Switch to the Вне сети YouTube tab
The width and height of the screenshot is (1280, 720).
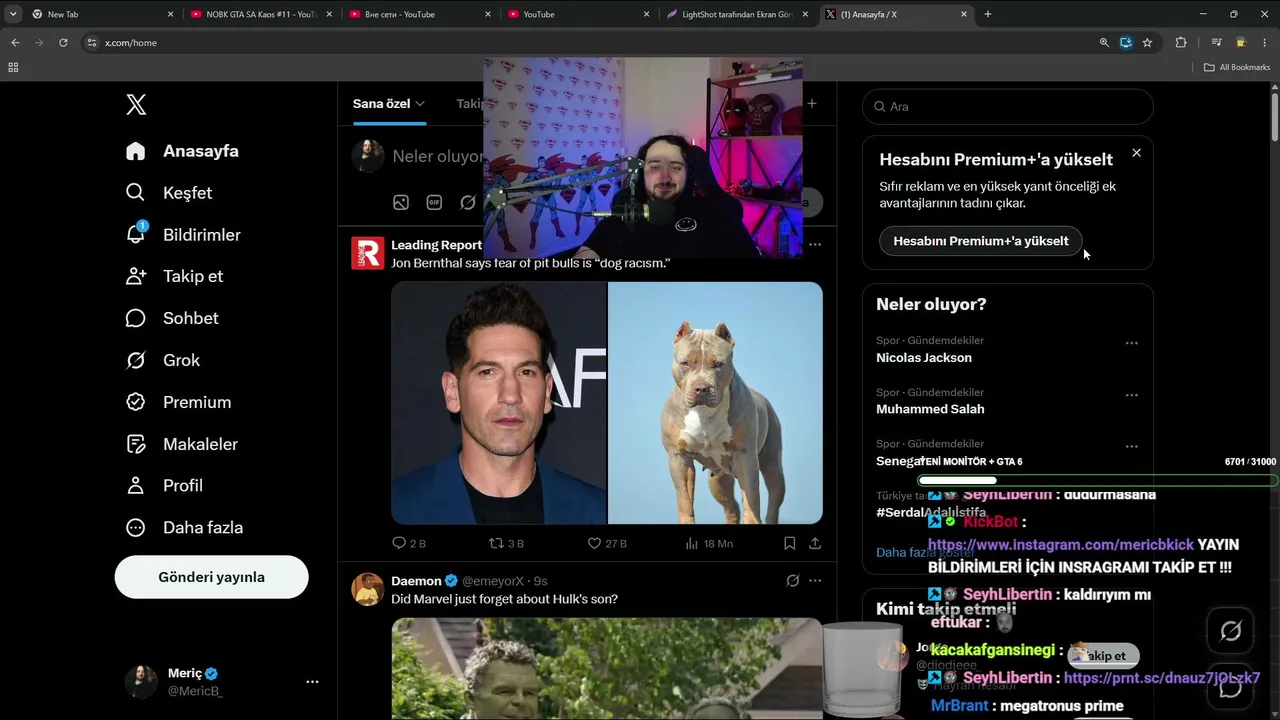click(419, 14)
